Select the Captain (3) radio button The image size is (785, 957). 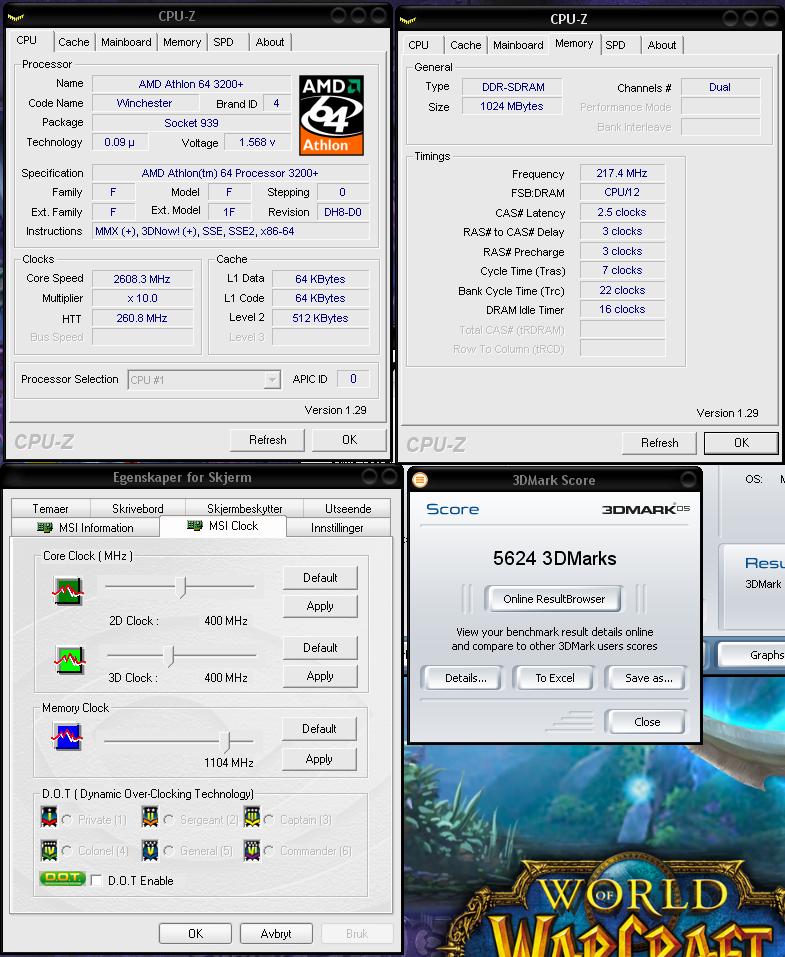point(269,819)
